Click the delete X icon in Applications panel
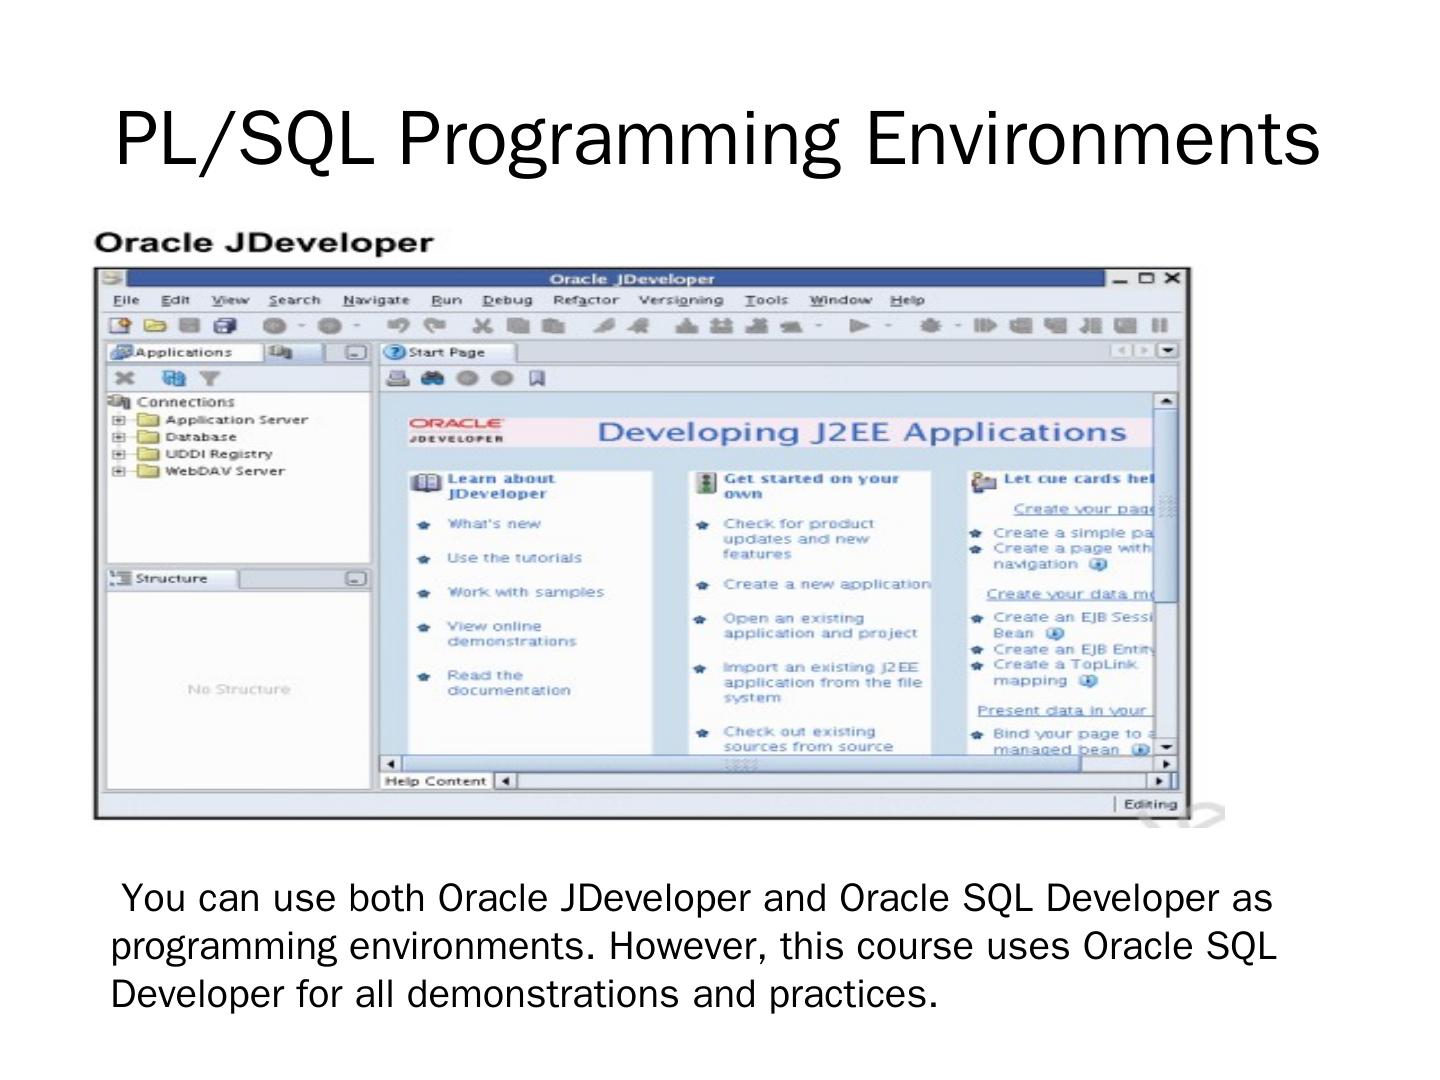 click(124, 378)
